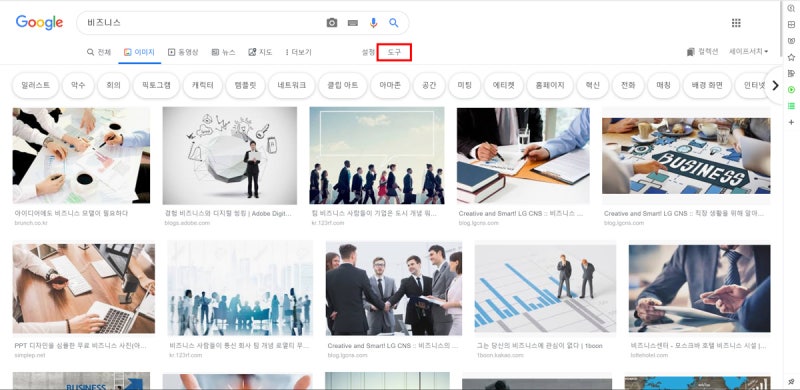800x390 pixels.
Task: Filter by the 아마존 chip
Action: 390,86
